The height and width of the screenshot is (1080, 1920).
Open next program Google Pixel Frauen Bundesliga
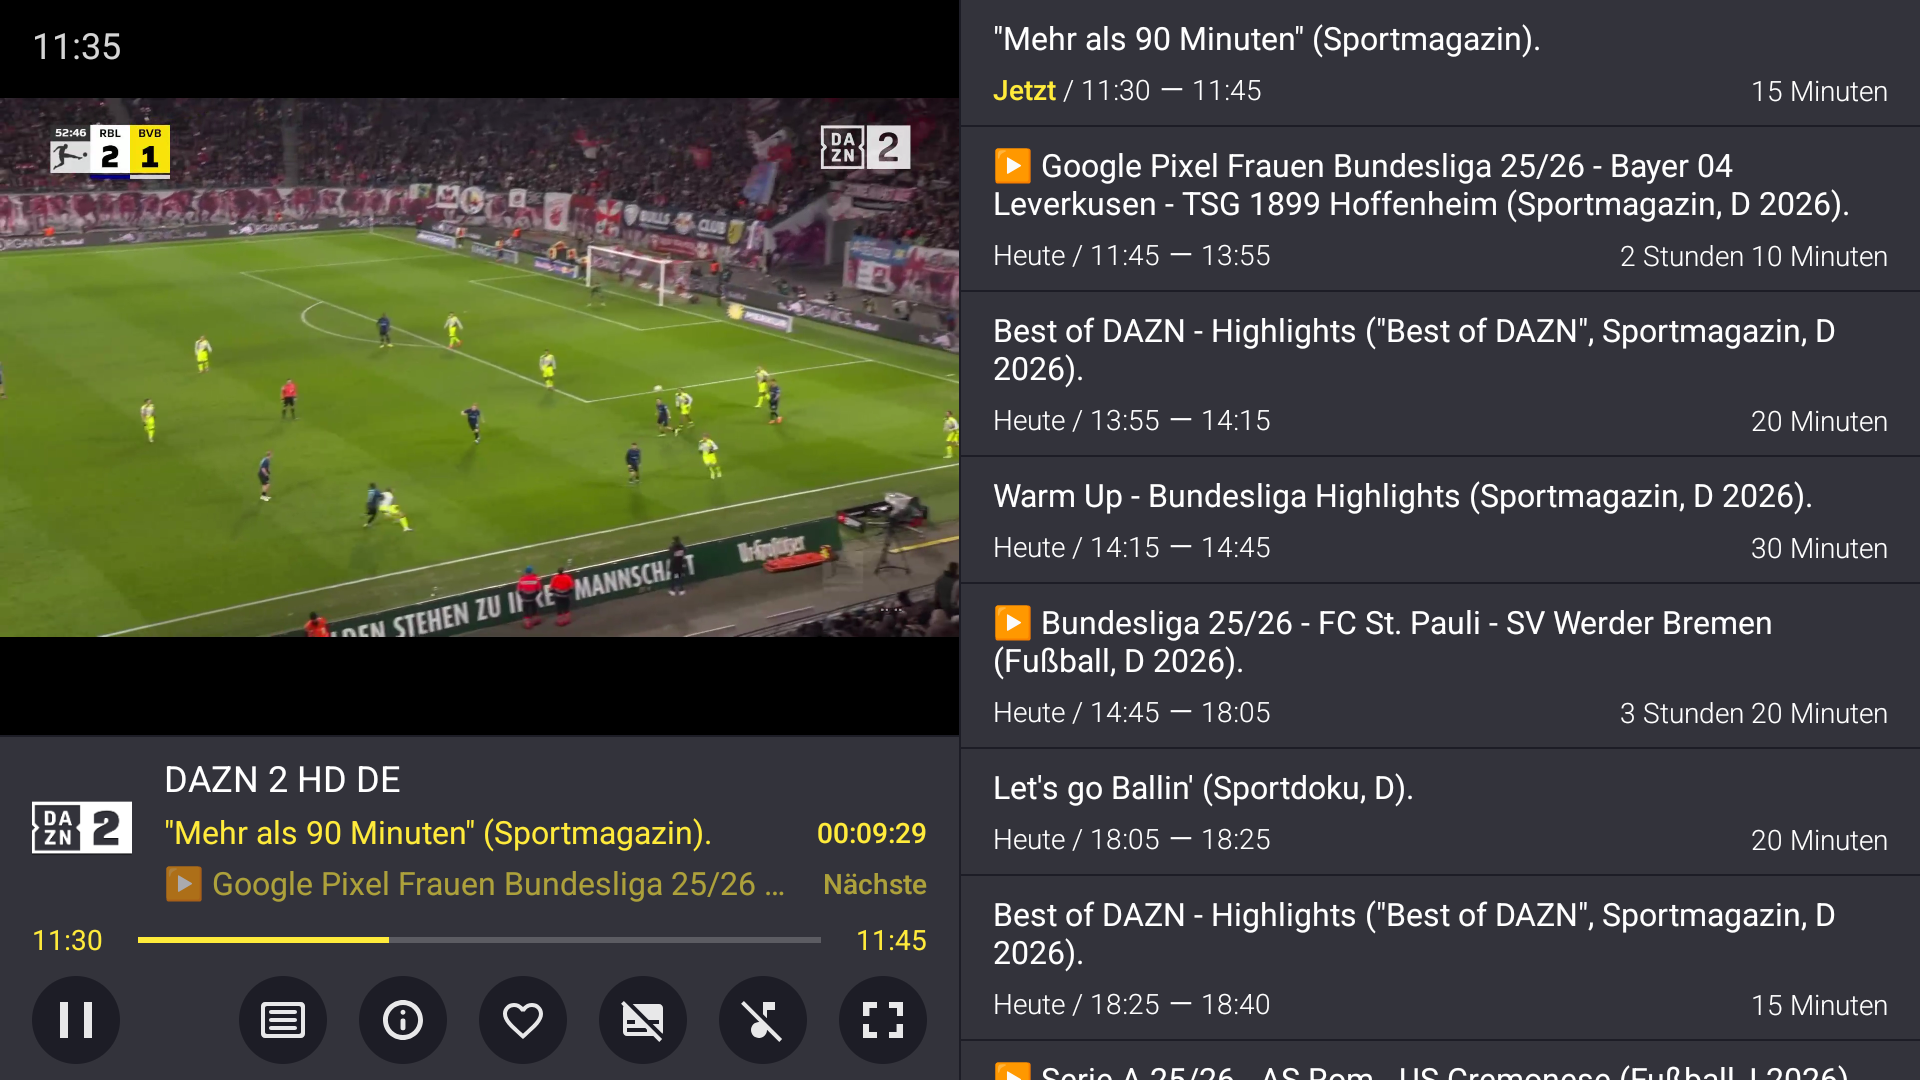[475, 884]
